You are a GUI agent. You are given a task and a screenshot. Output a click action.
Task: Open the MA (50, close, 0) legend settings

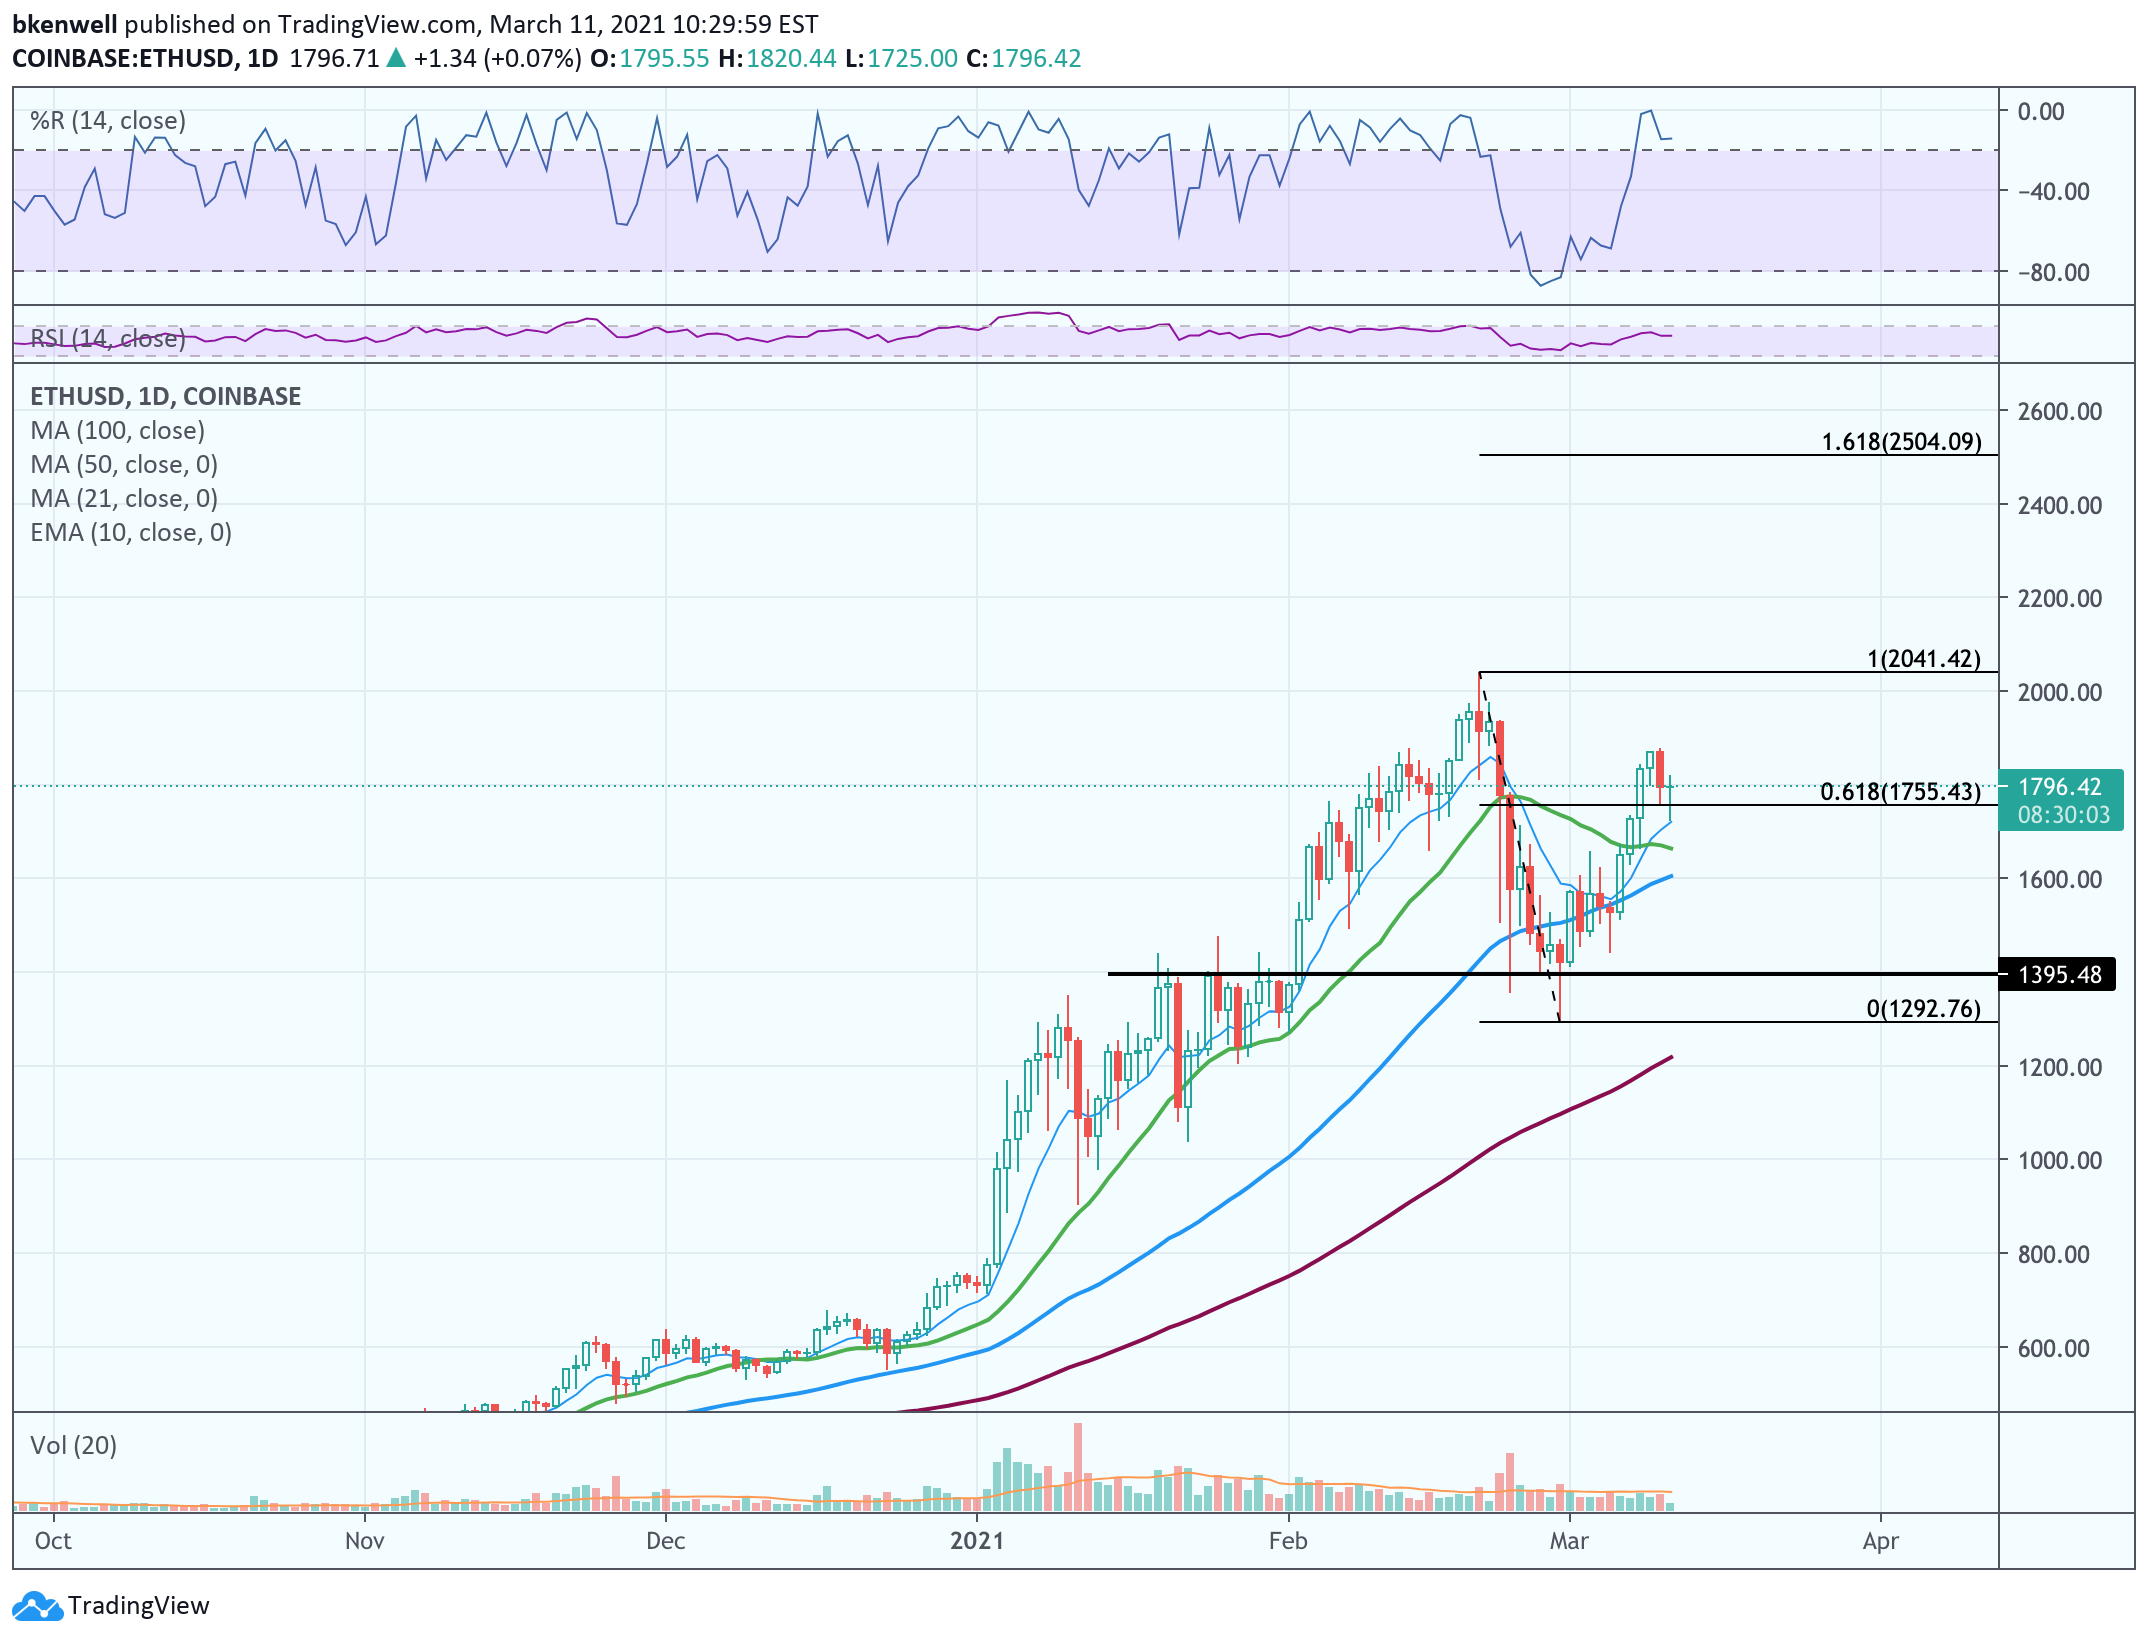[124, 465]
